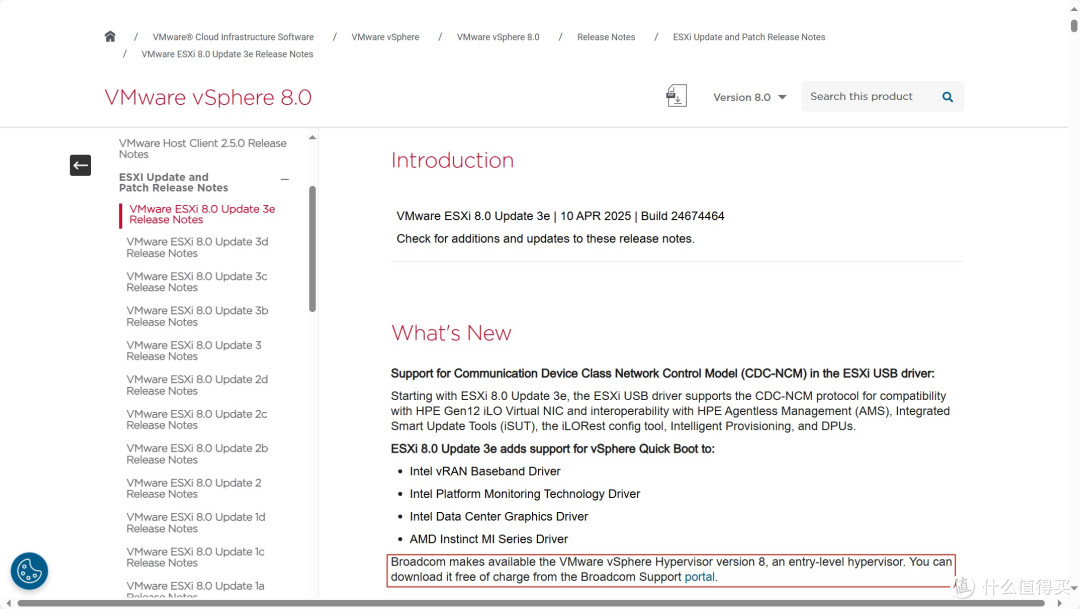The height and width of the screenshot is (609, 1080).
Task: Open ESXi 8.0 Update 1d Release Notes
Action: coord(196,523)
